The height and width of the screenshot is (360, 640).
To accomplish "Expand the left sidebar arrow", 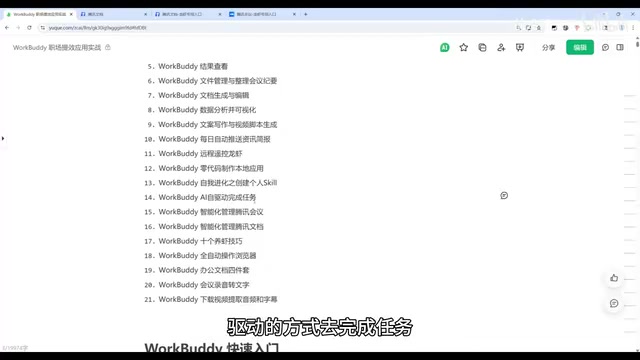I will coord(3,138).
